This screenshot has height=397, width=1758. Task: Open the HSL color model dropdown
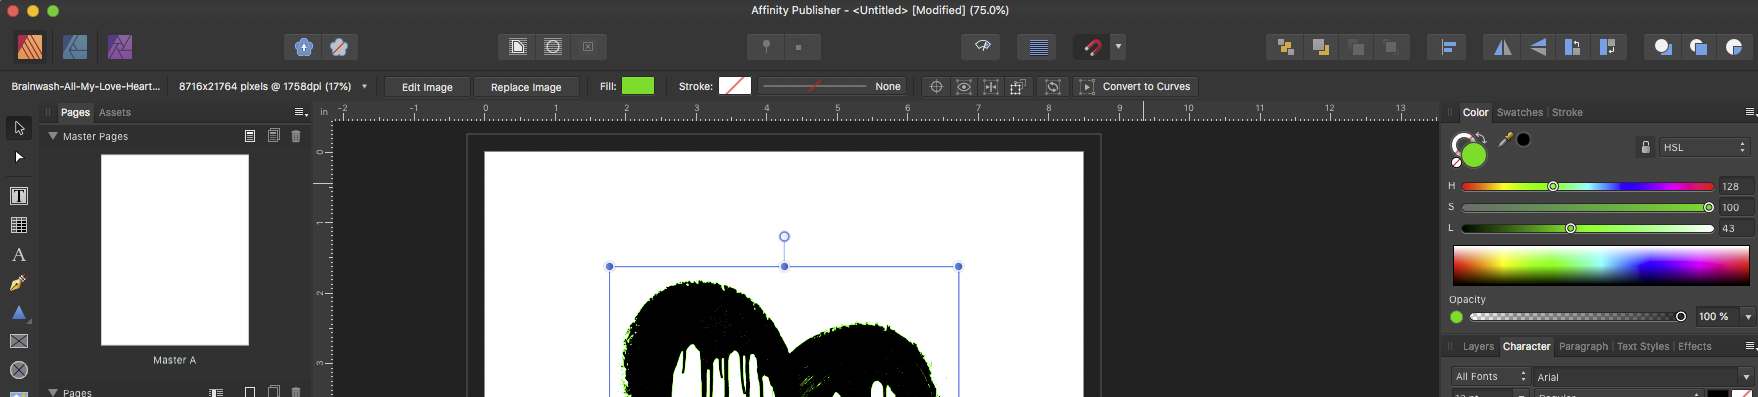click(x=1704, y=147)
